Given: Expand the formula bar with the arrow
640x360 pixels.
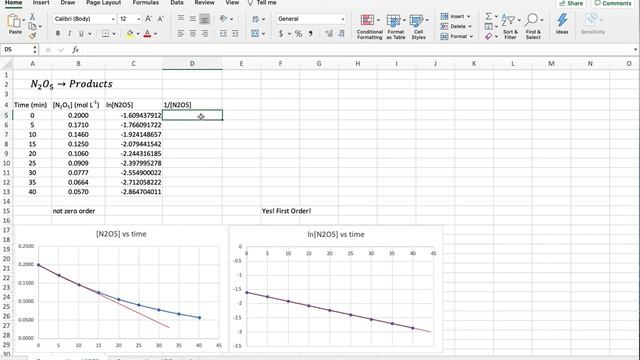Looking at the screenshot, I should coord(636,50).
